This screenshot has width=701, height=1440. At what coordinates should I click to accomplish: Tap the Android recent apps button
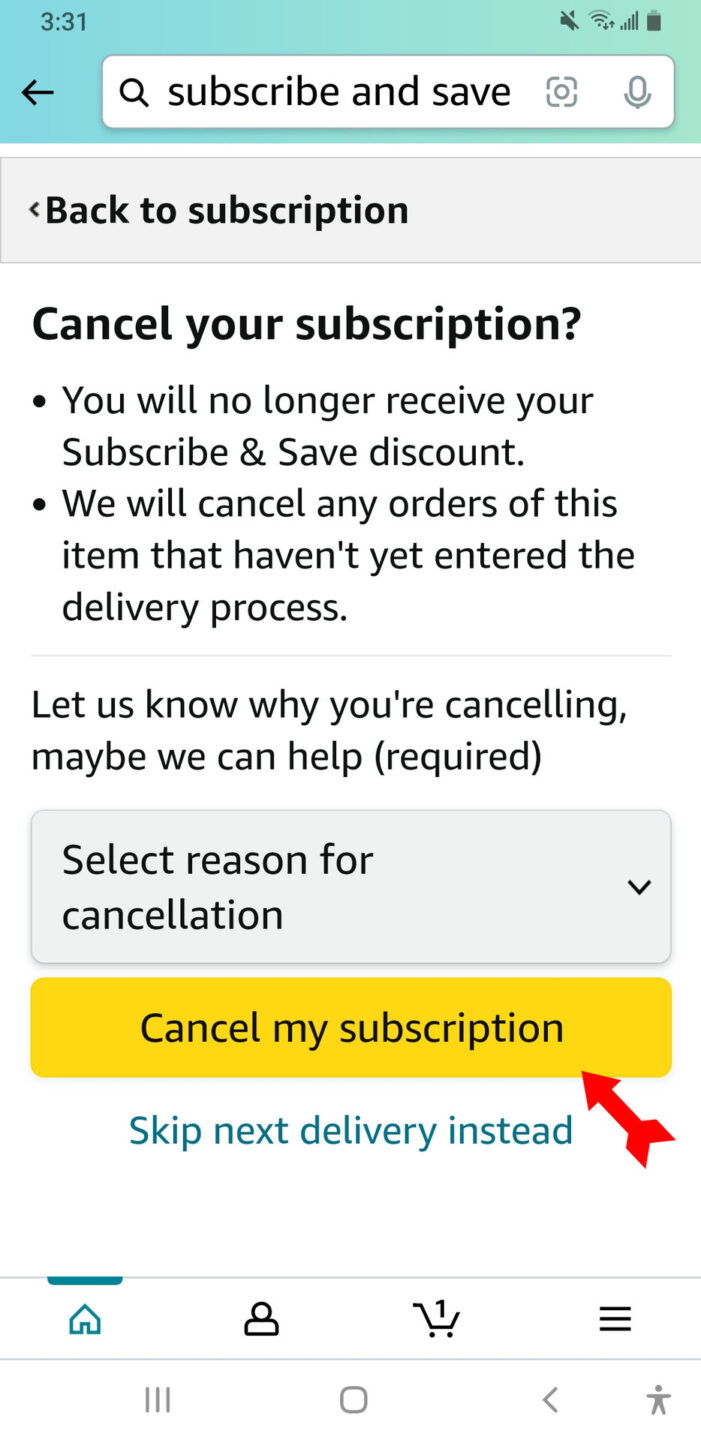157,1400
